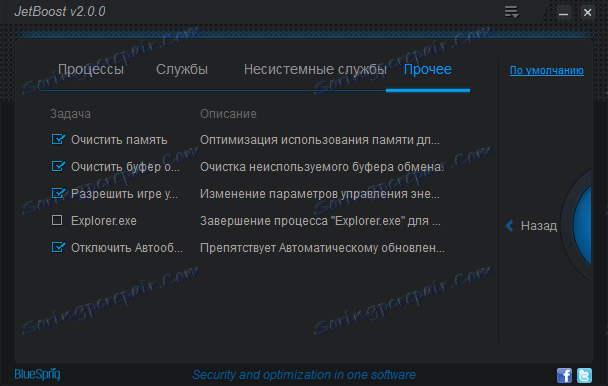Enable the Explorer.exe checkbox
Viewport: 608px width, 386px height.
pos(57,220)
